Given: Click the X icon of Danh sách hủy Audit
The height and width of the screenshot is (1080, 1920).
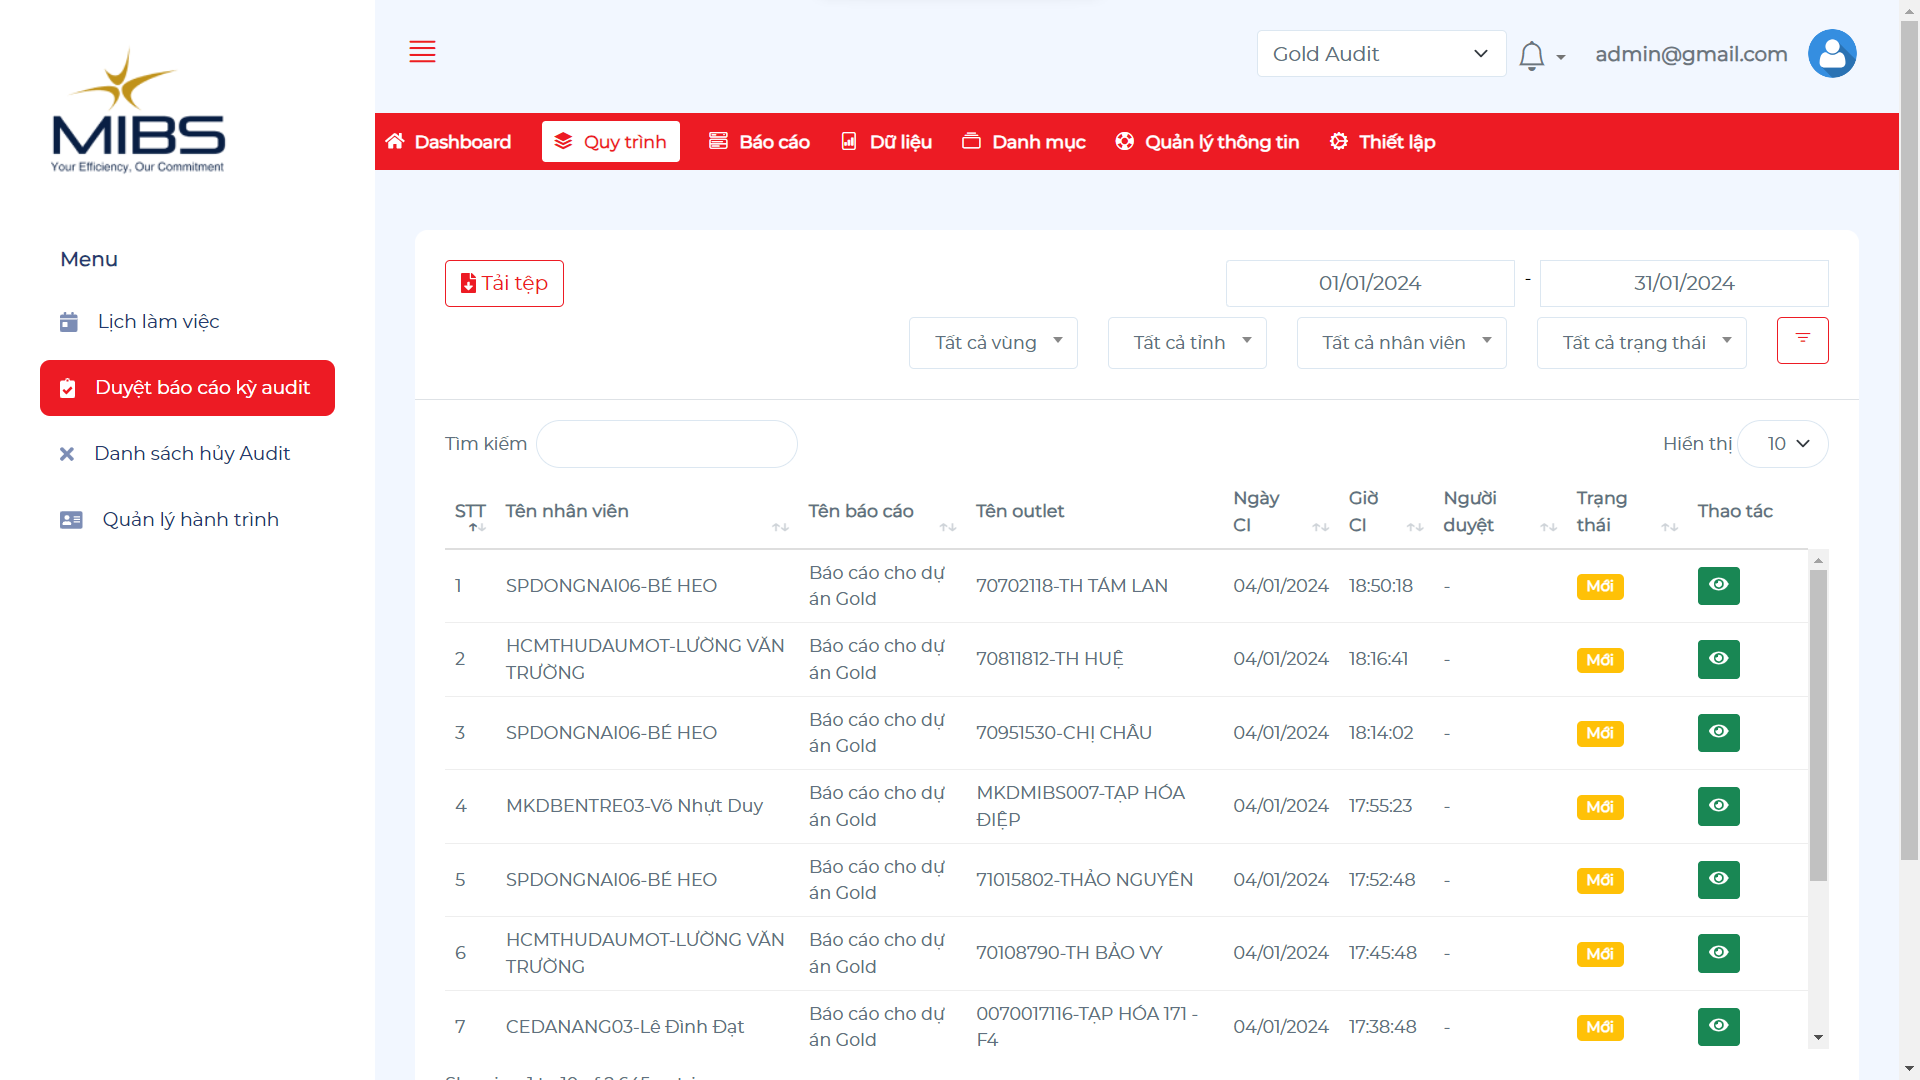Looking at the screenshot, I should click(67, 454).
